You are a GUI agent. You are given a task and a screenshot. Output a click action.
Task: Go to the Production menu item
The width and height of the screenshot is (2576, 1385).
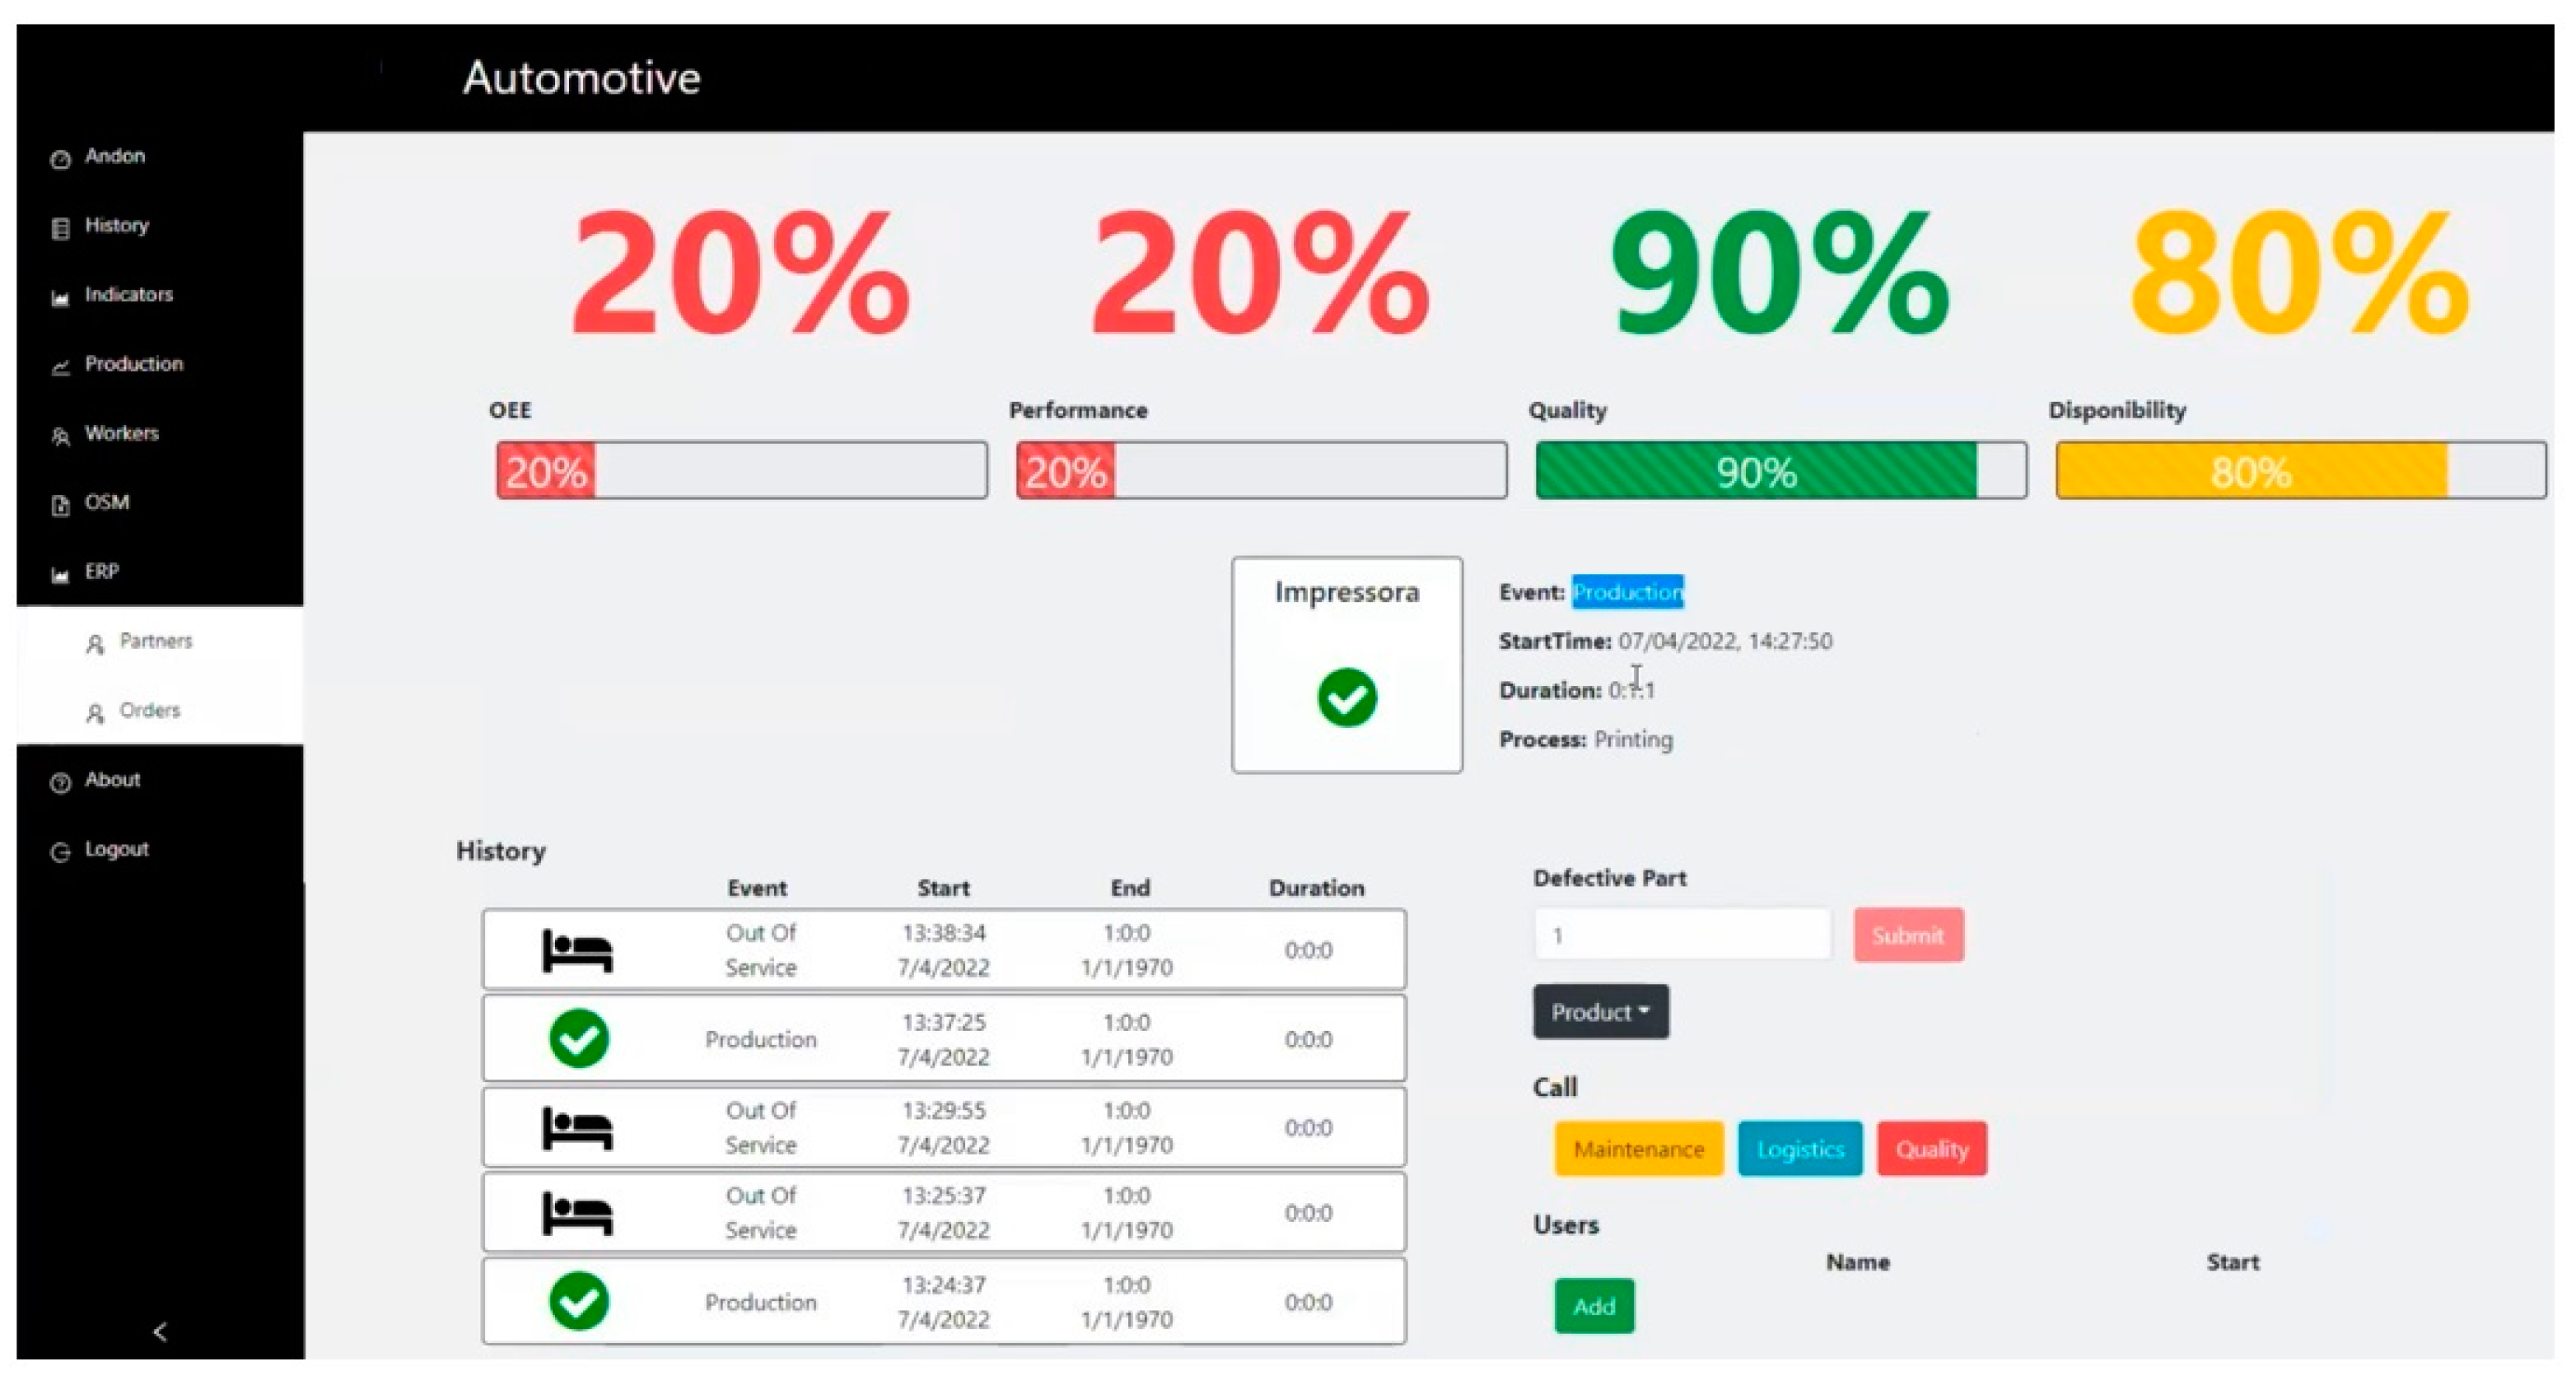(133, 364)
